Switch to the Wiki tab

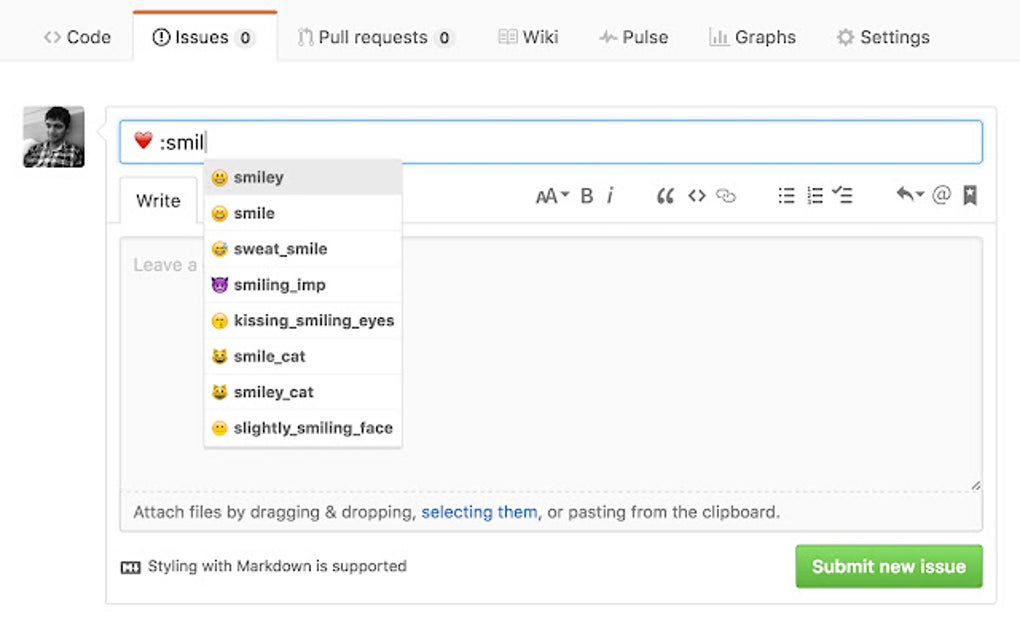(527, 37)
